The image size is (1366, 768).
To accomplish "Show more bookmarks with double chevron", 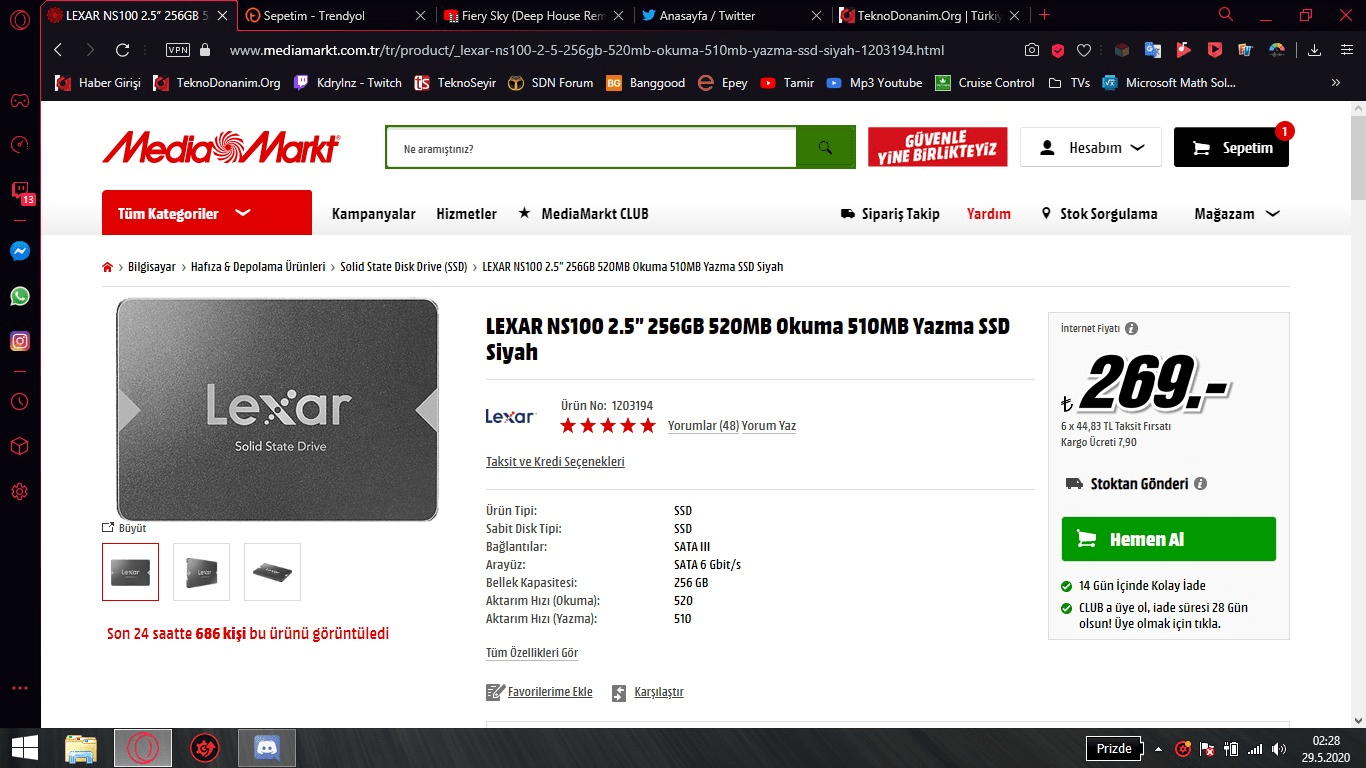I will pos(1337,83).
